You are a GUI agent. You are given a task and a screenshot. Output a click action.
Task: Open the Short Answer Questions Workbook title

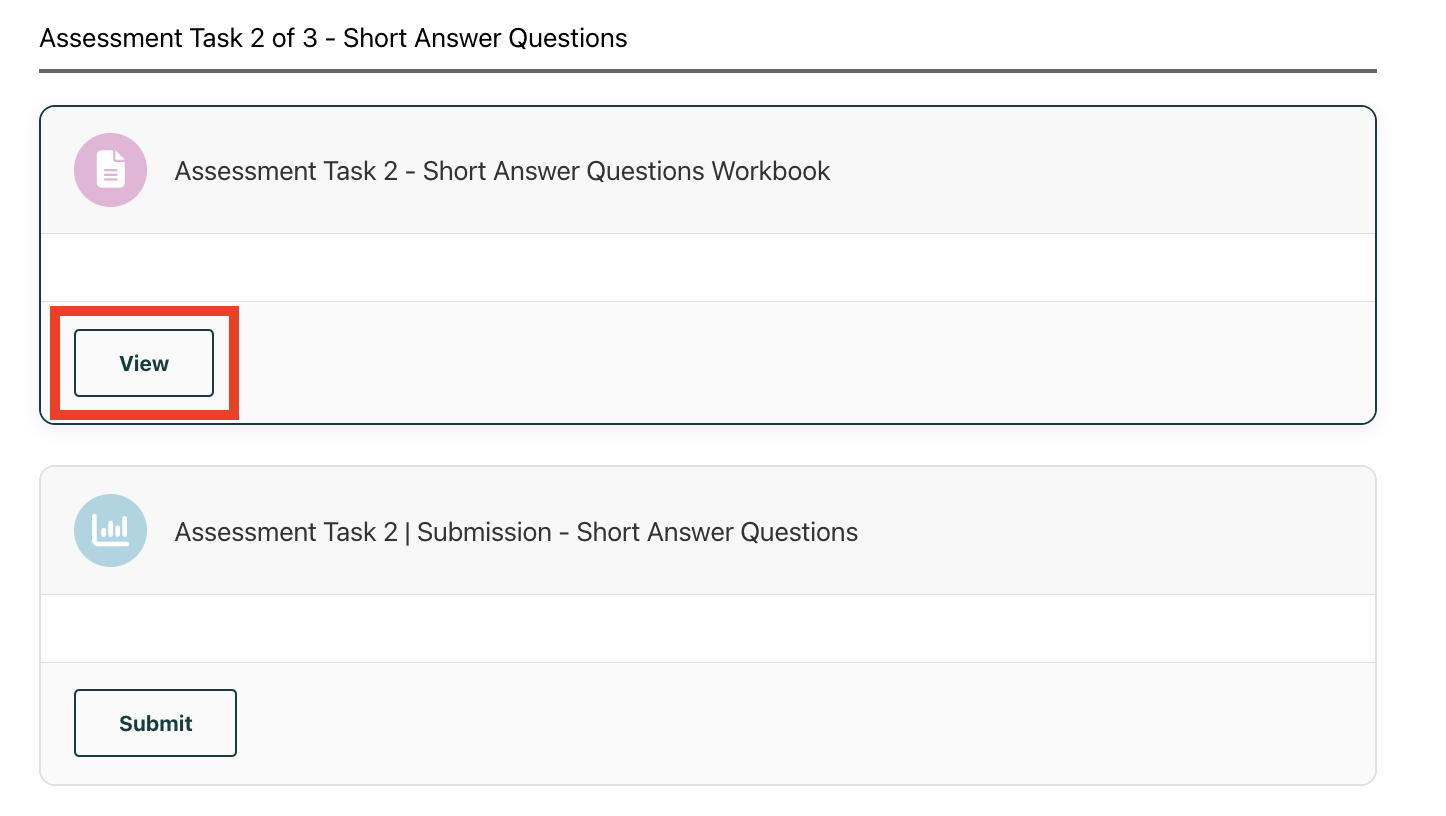502,171
